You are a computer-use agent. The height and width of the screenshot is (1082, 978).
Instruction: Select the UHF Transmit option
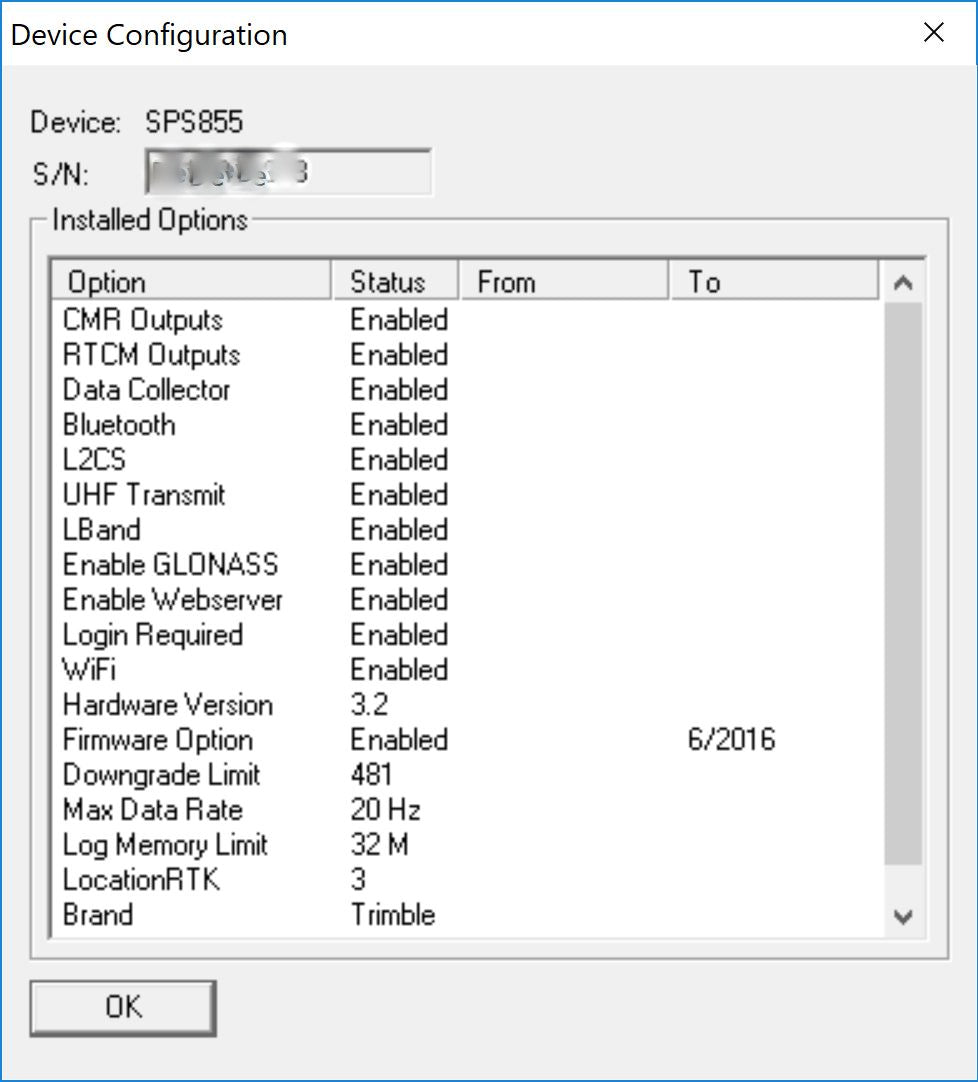(x=144, y=495)
